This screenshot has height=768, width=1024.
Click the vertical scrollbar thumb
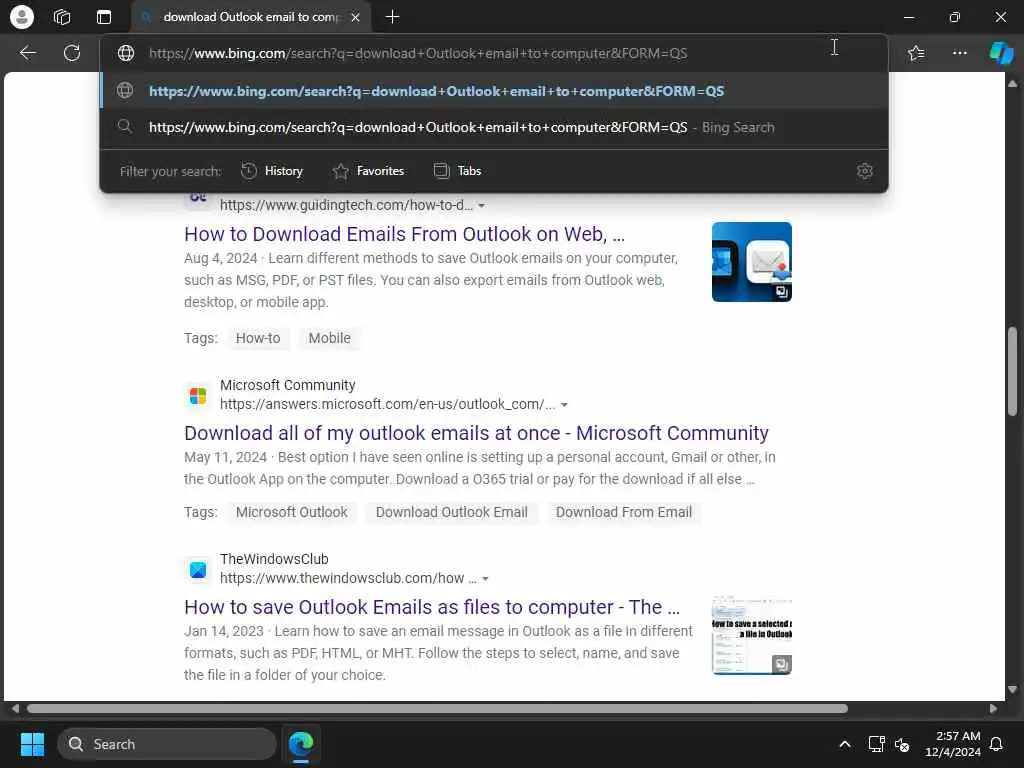click(1012, 371)
